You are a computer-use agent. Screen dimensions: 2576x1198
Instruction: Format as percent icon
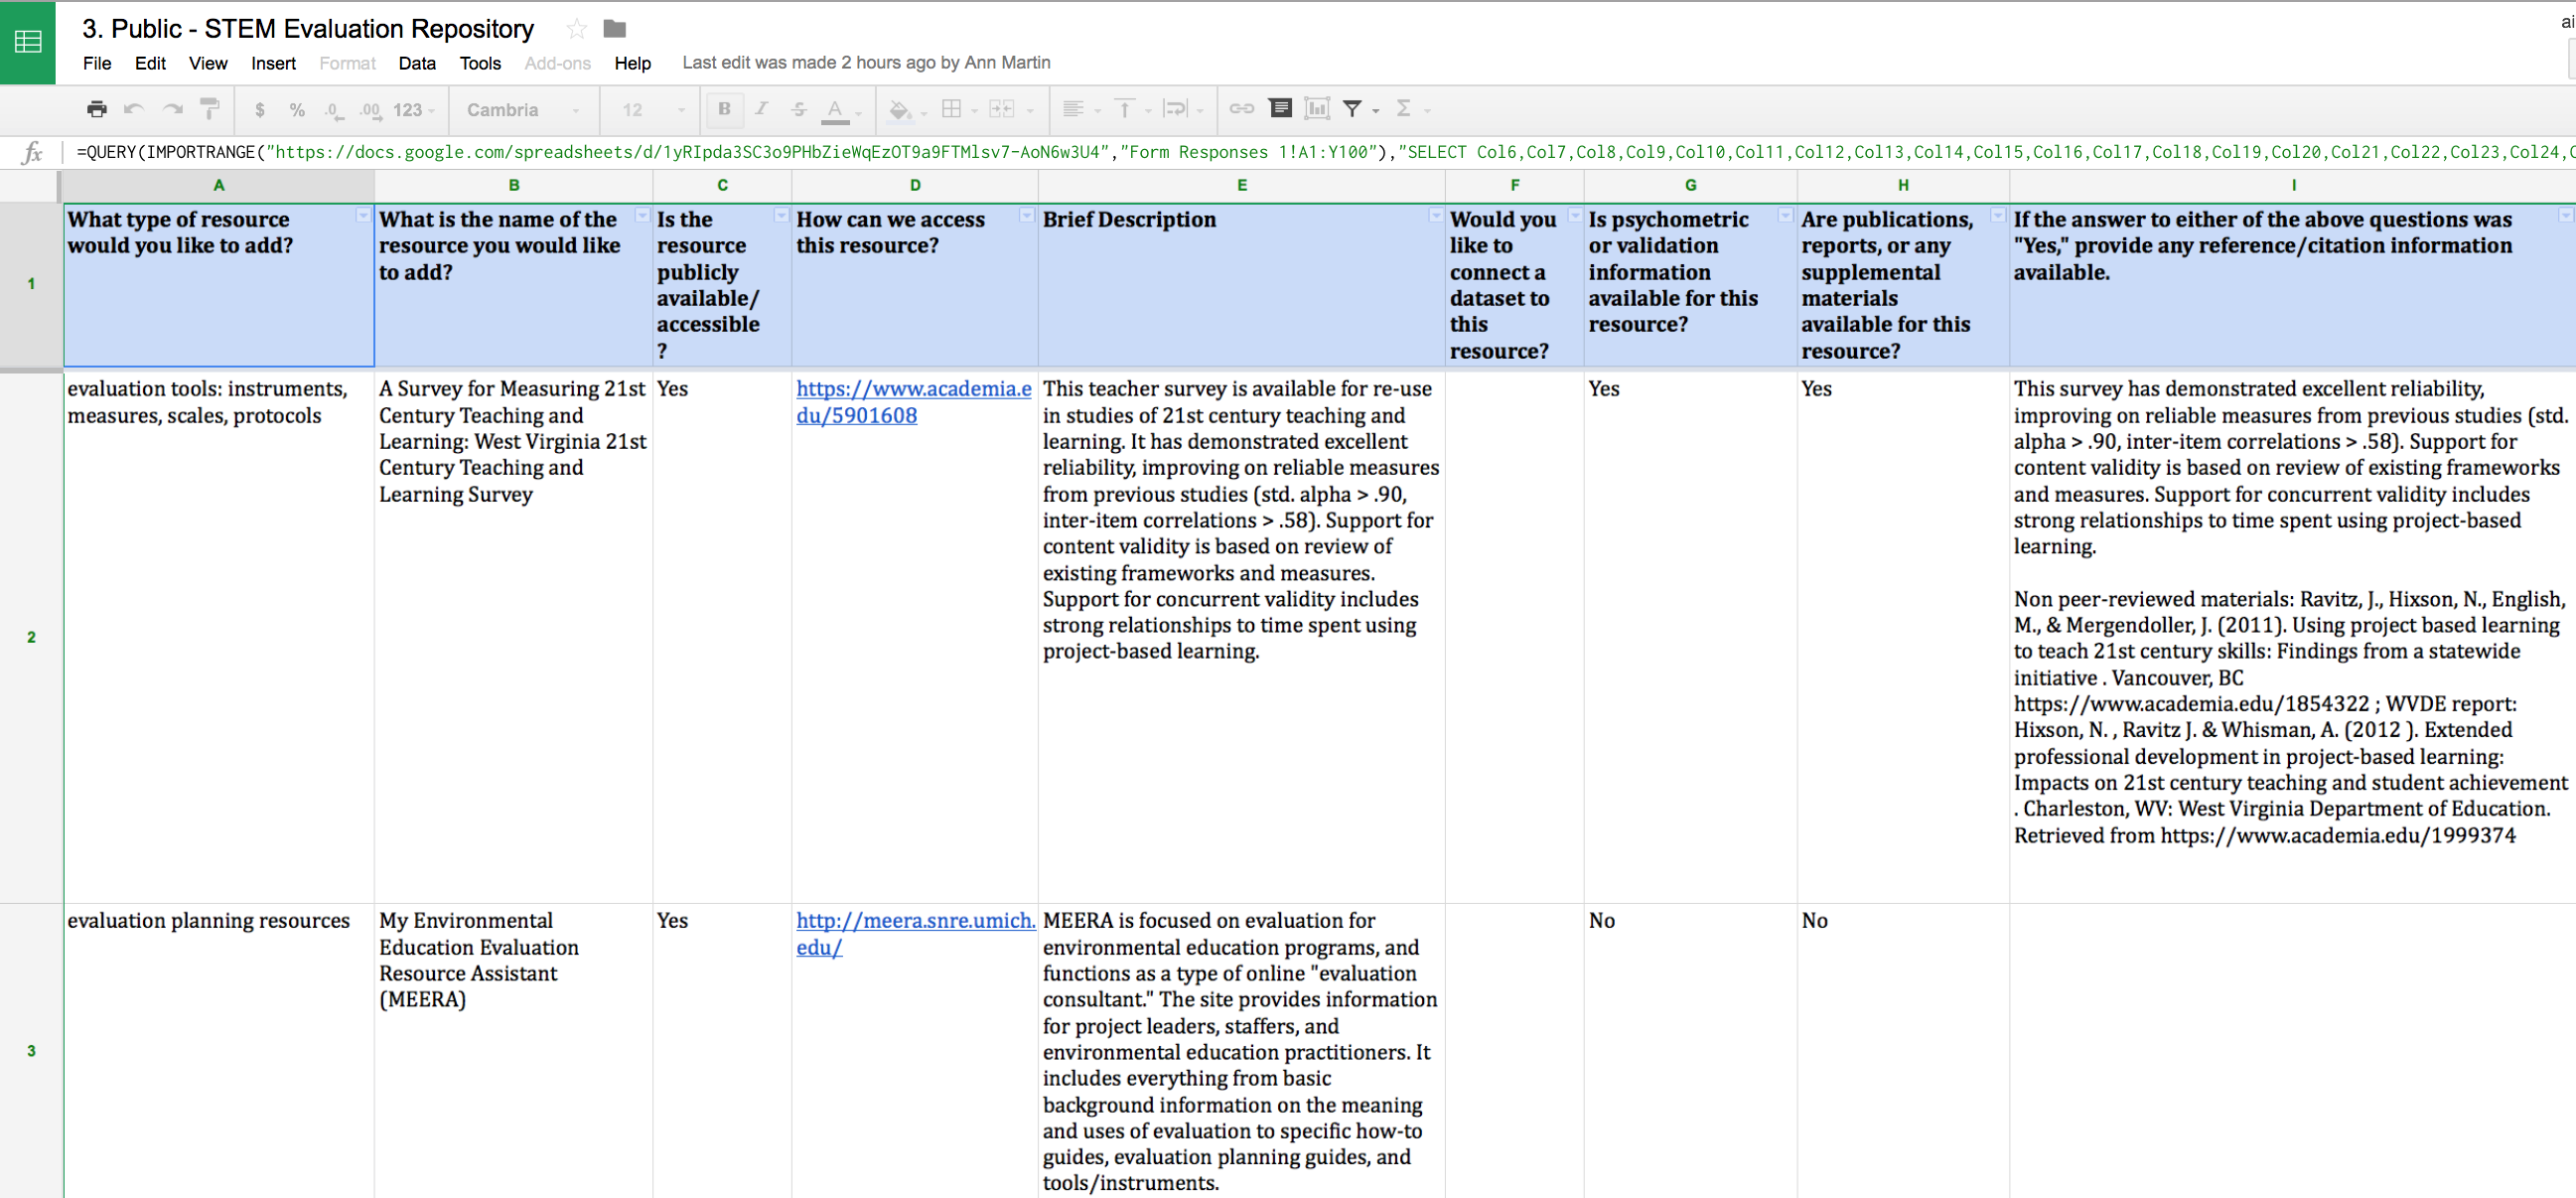pos(297,110)
